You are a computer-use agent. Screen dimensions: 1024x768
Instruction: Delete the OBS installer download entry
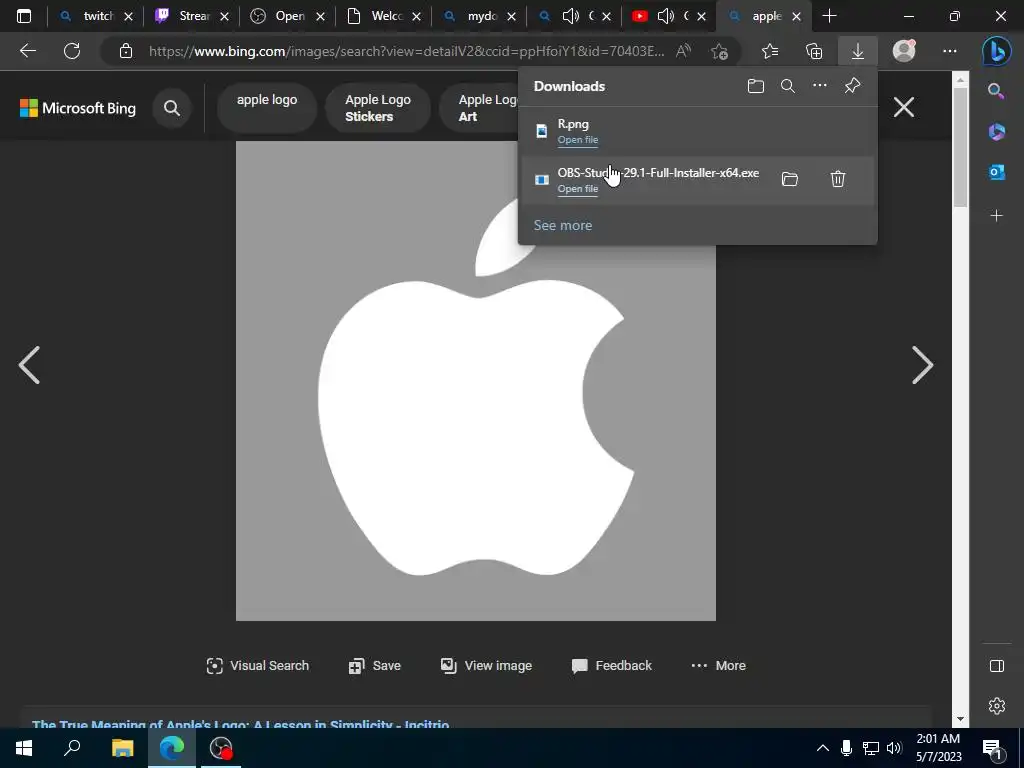(x=838, y=179)
